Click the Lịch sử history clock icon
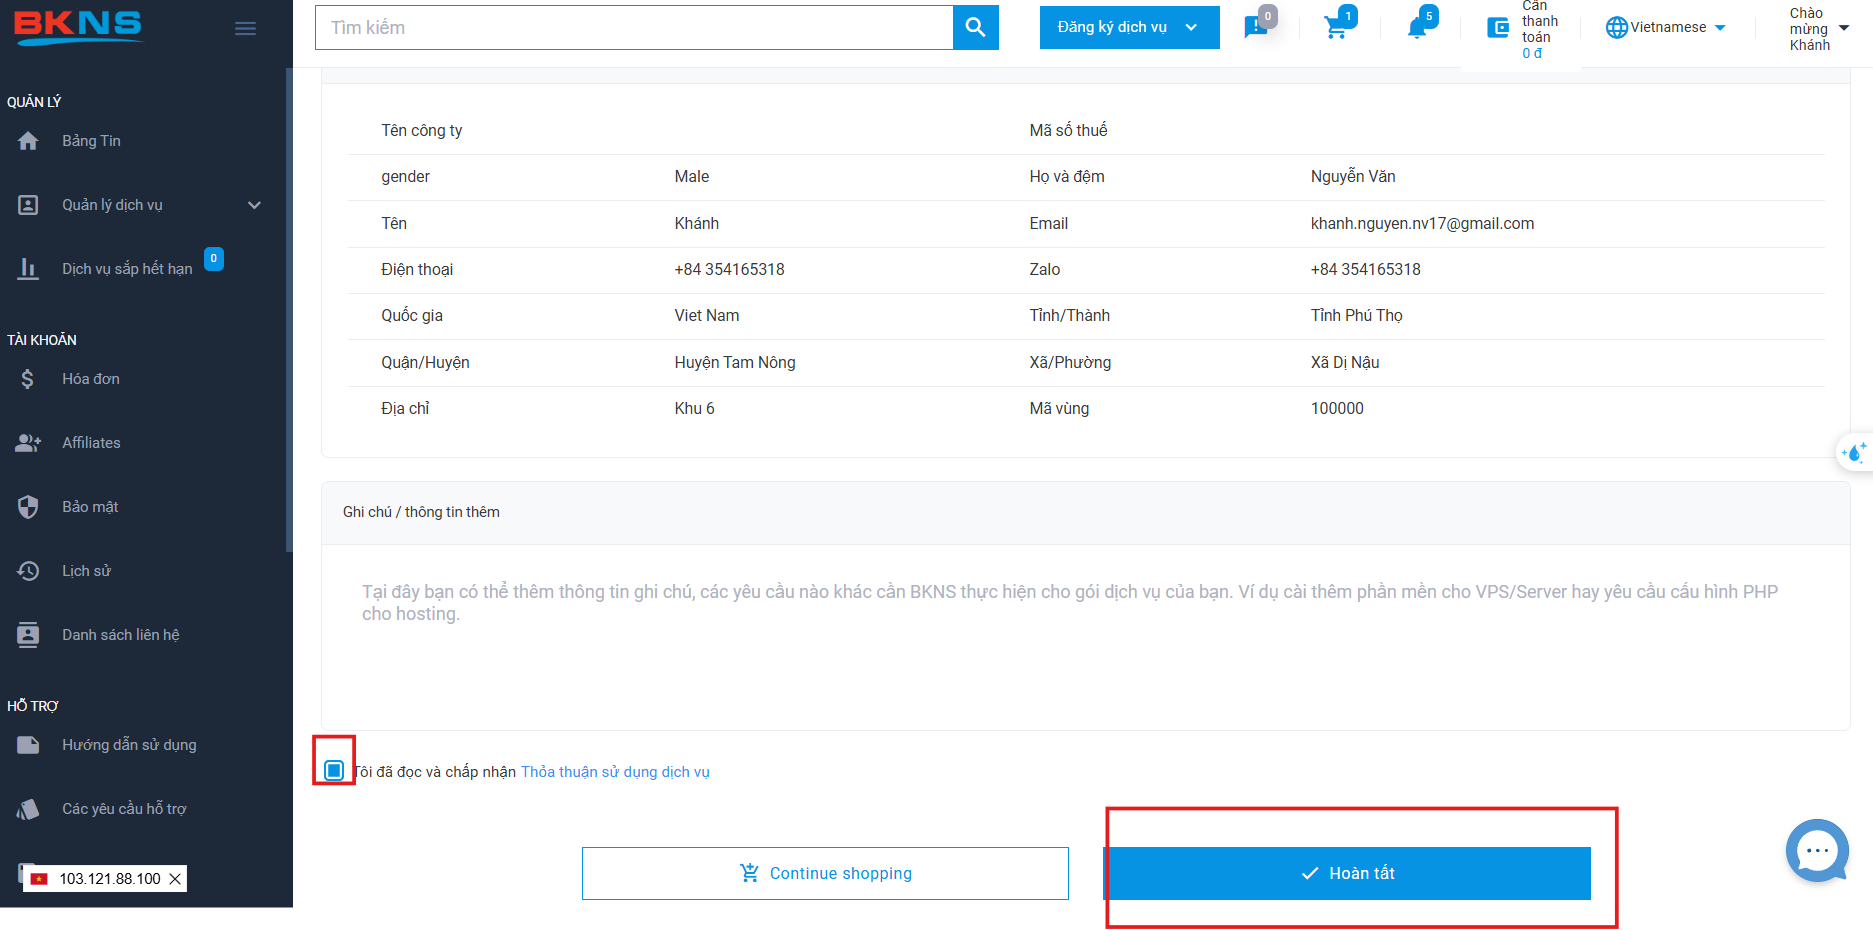 pos(28,571)
